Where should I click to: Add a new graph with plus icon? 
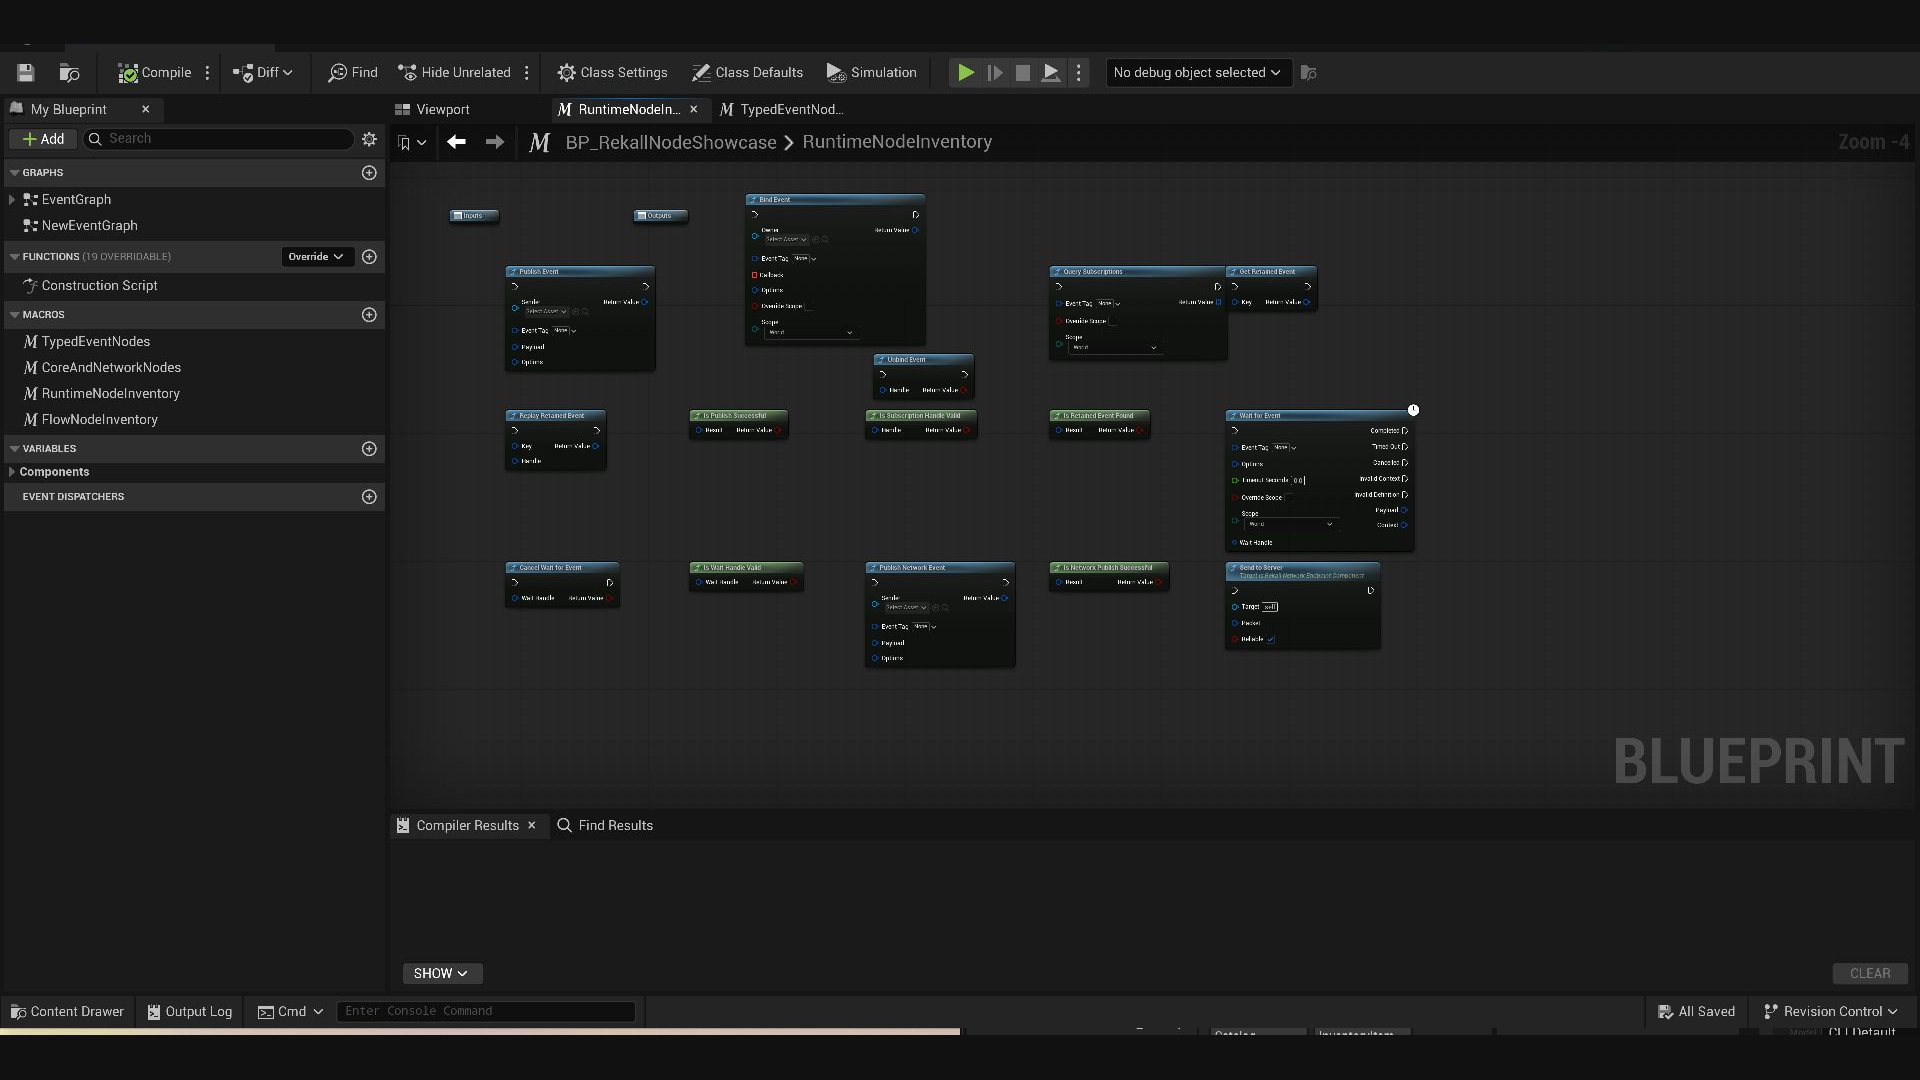369,173
